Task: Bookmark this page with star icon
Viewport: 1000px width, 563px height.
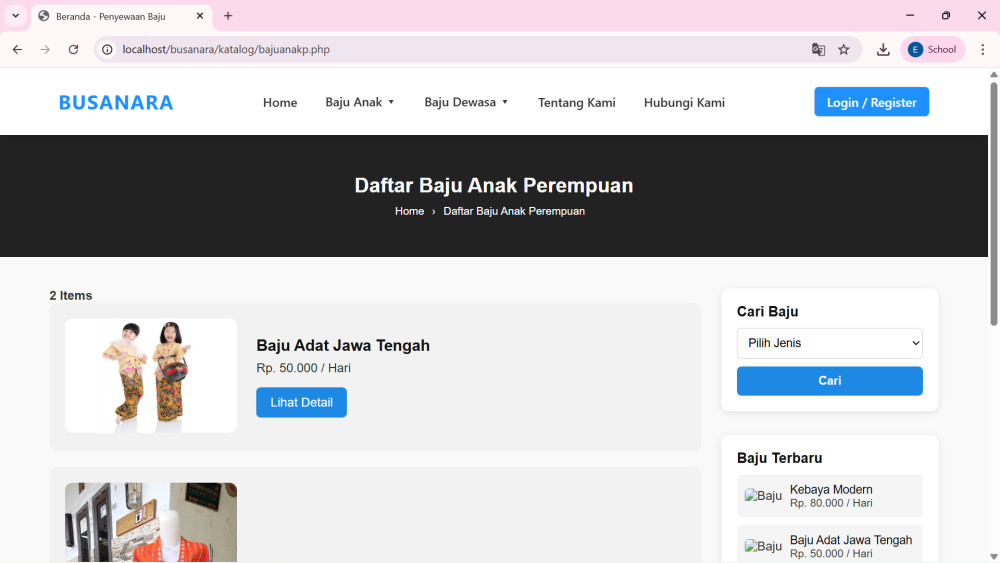Action: click(844, 49)
